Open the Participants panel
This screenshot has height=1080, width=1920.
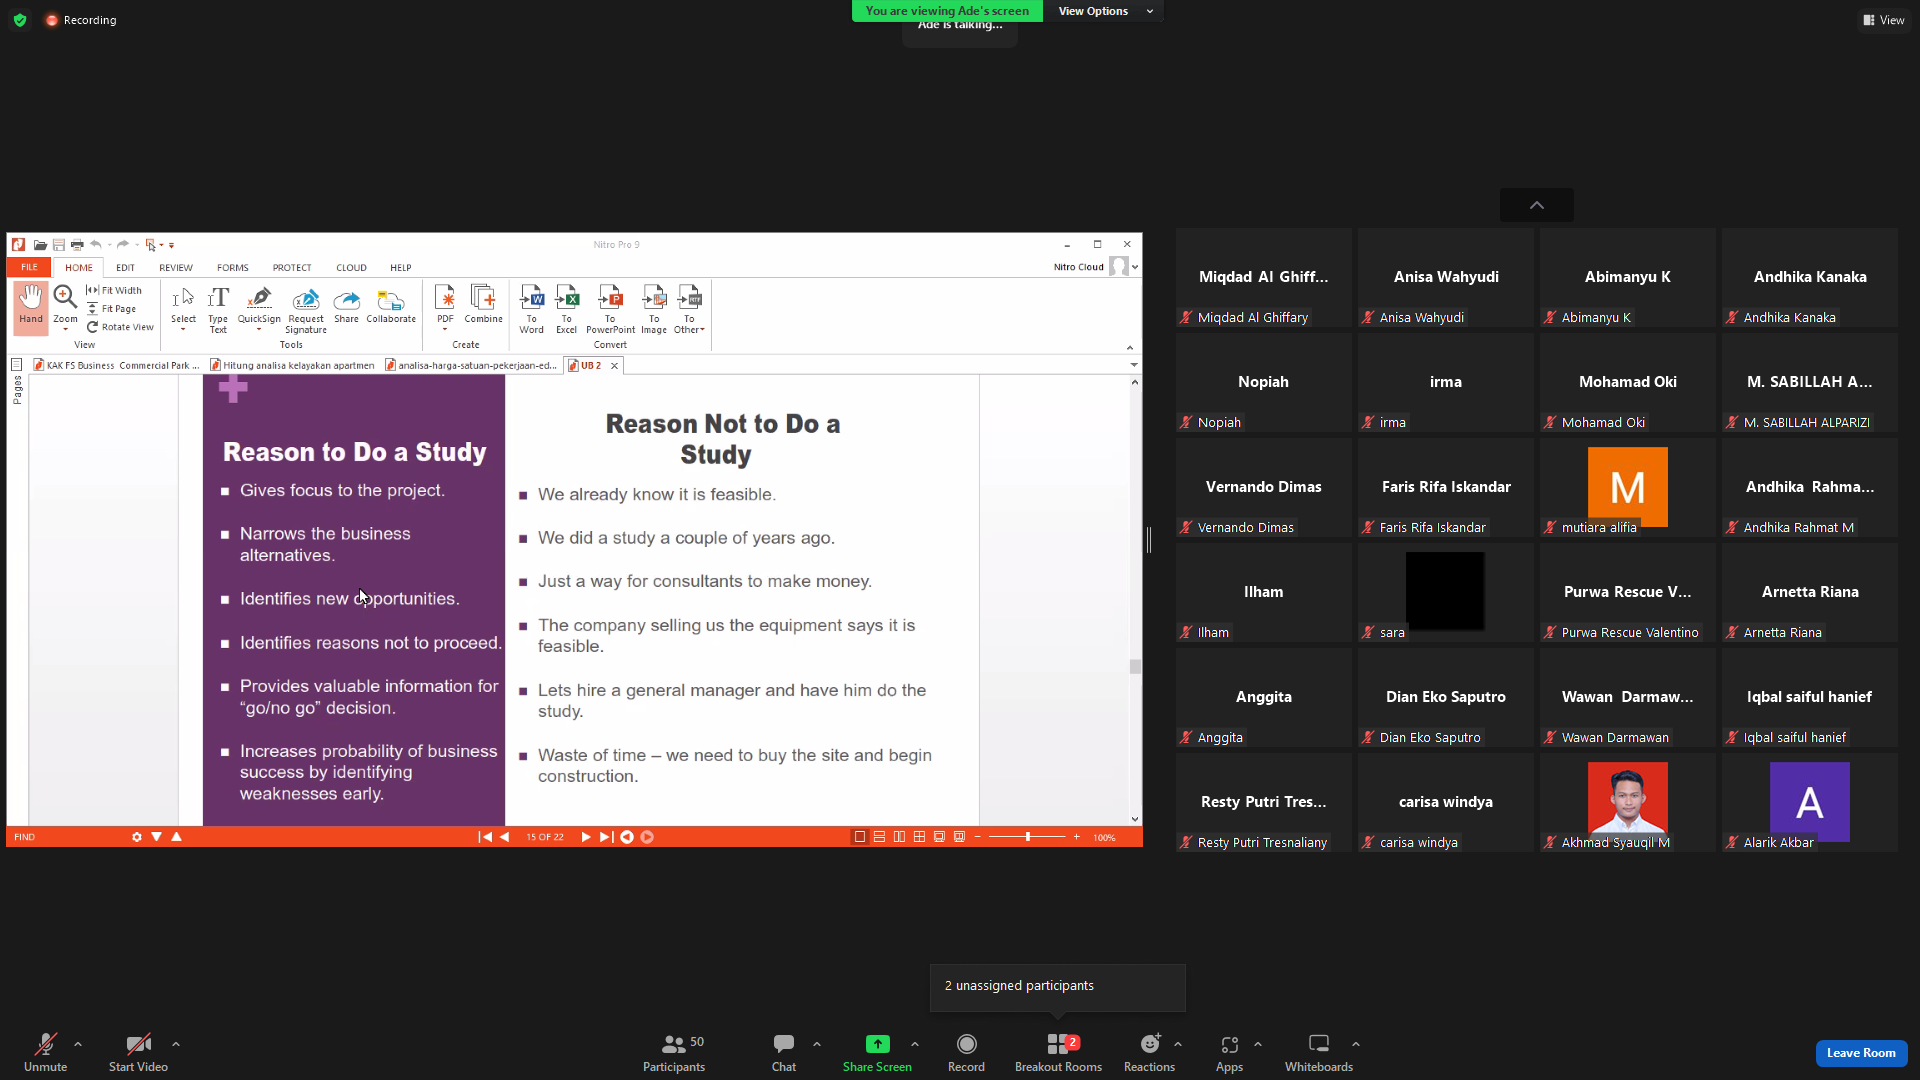point(674,1053)
